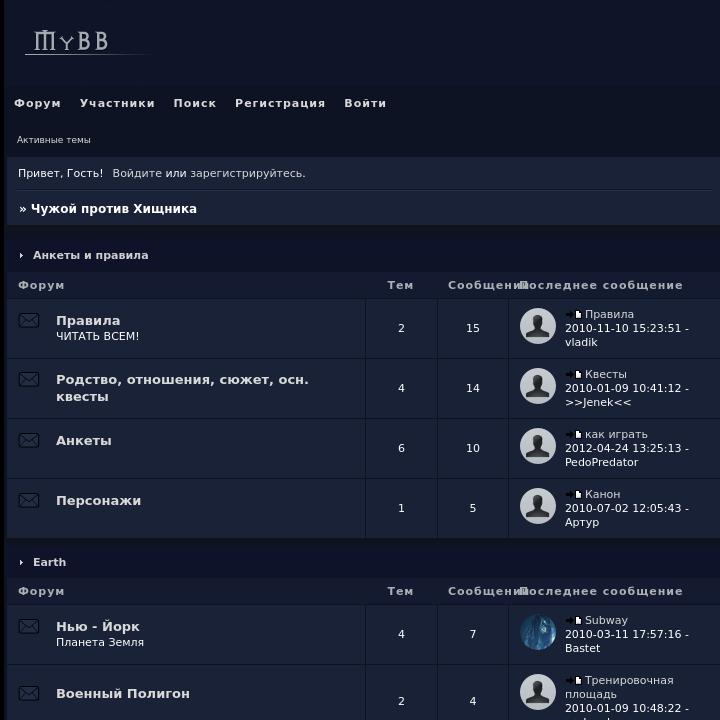Click envelope icon beside Военный Полигон forum
Viewport: 720px width, 720px height.
tap(29, 693)
